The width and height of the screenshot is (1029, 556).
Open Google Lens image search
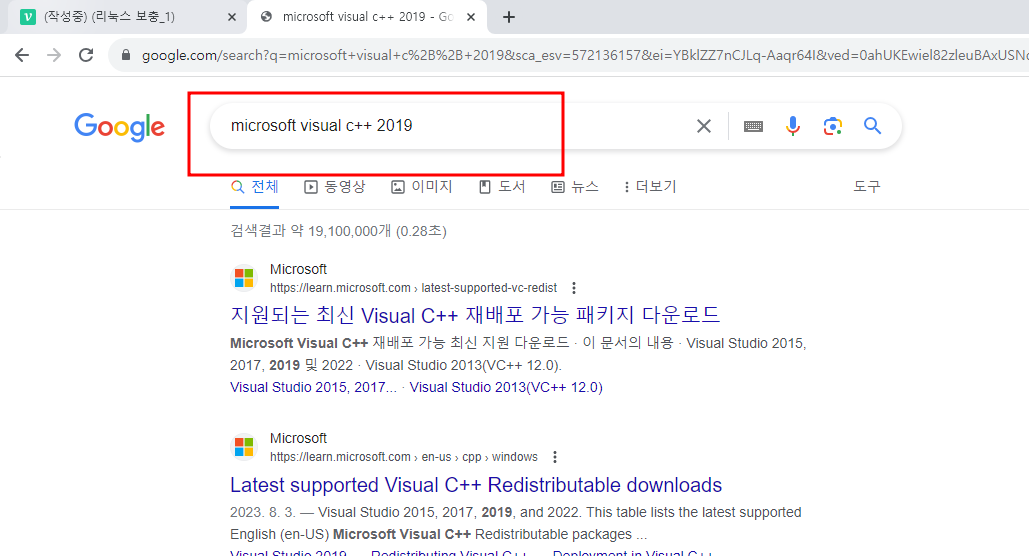pyautogui.click(x=833, y=126)
